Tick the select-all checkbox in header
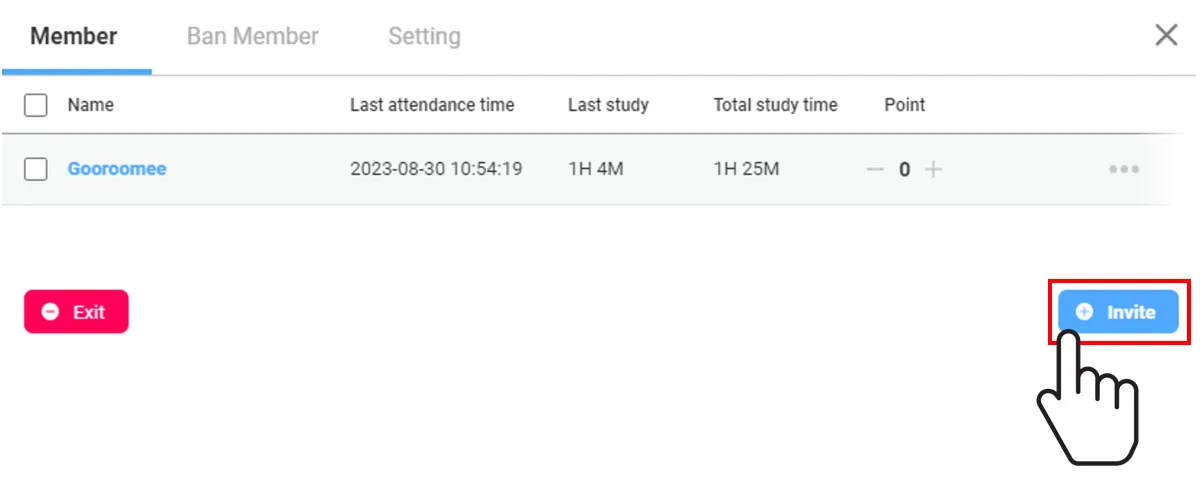 36,105
